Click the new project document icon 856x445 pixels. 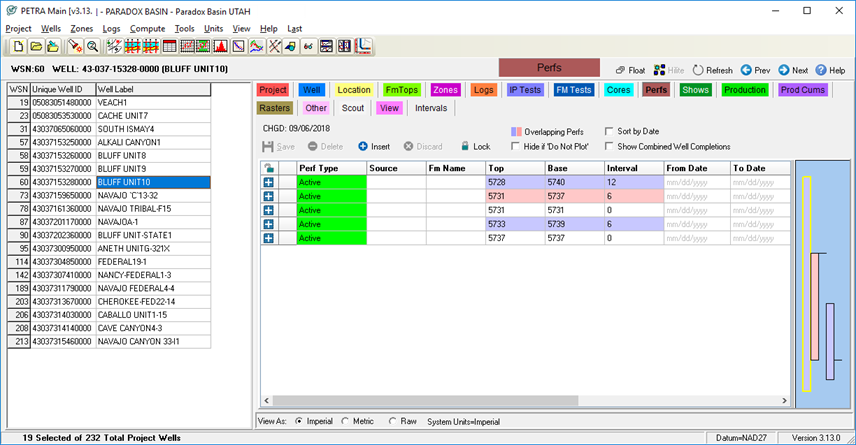(x=19, y=47)
